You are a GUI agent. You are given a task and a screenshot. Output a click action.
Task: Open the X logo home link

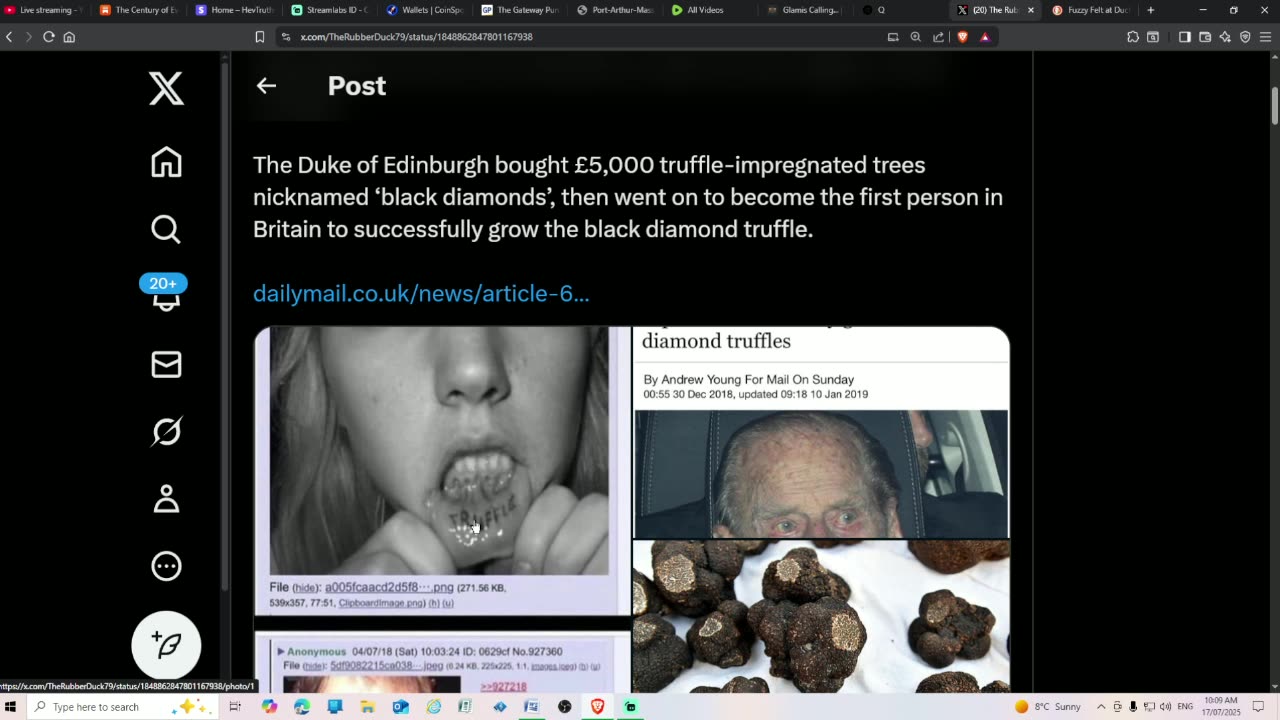point(166,88)
